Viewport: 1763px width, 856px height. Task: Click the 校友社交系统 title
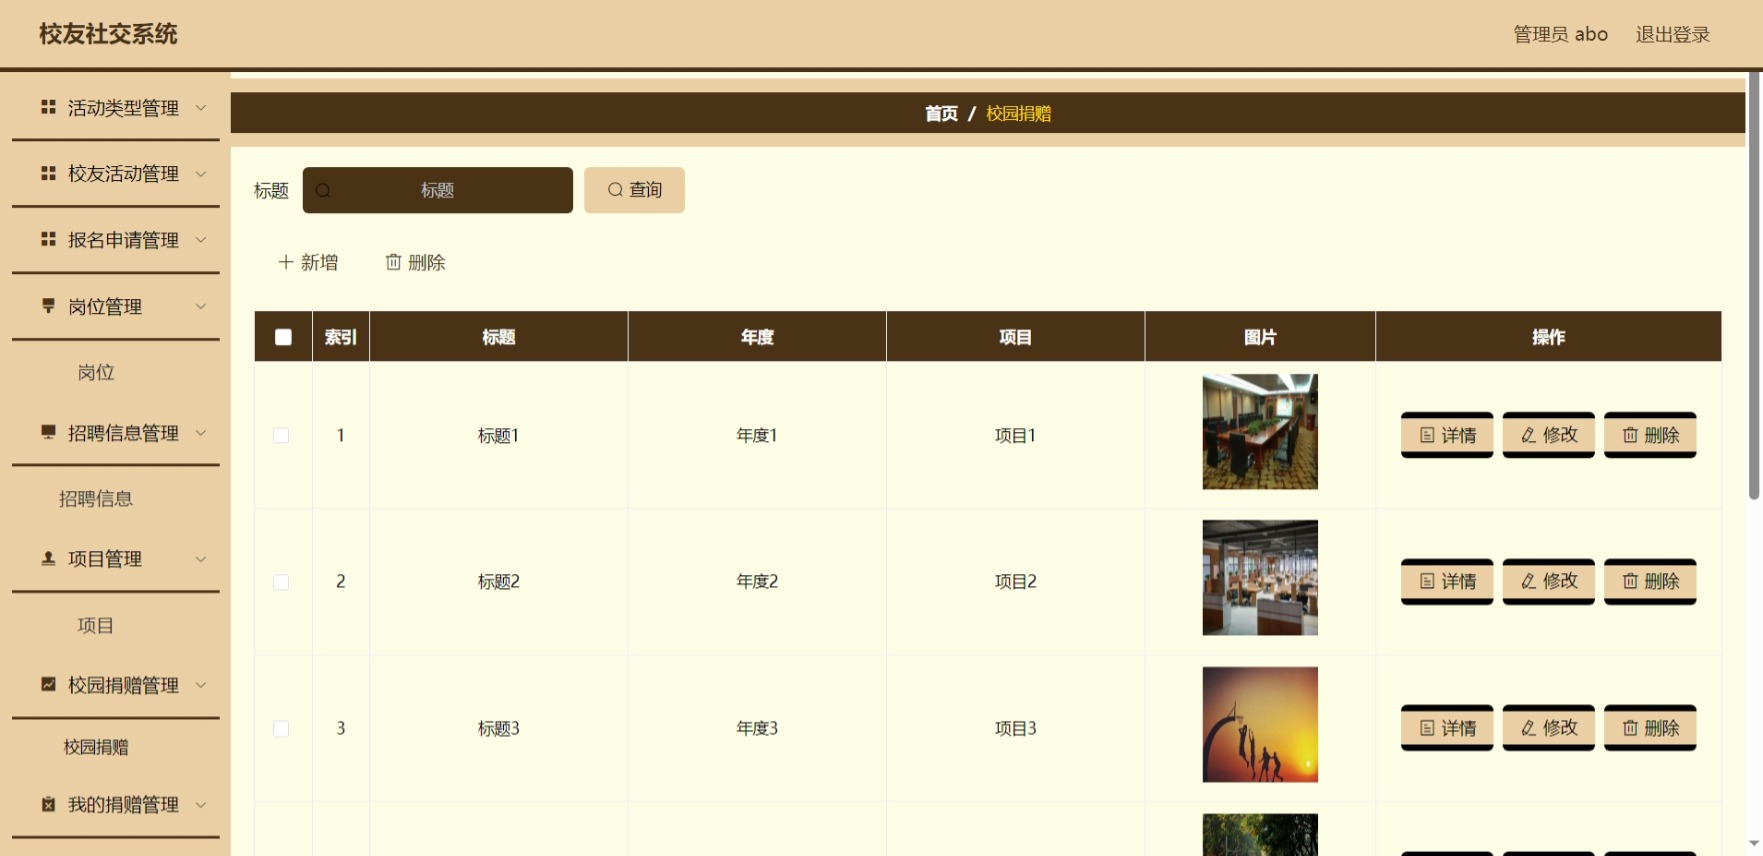(x=108, y=34)
